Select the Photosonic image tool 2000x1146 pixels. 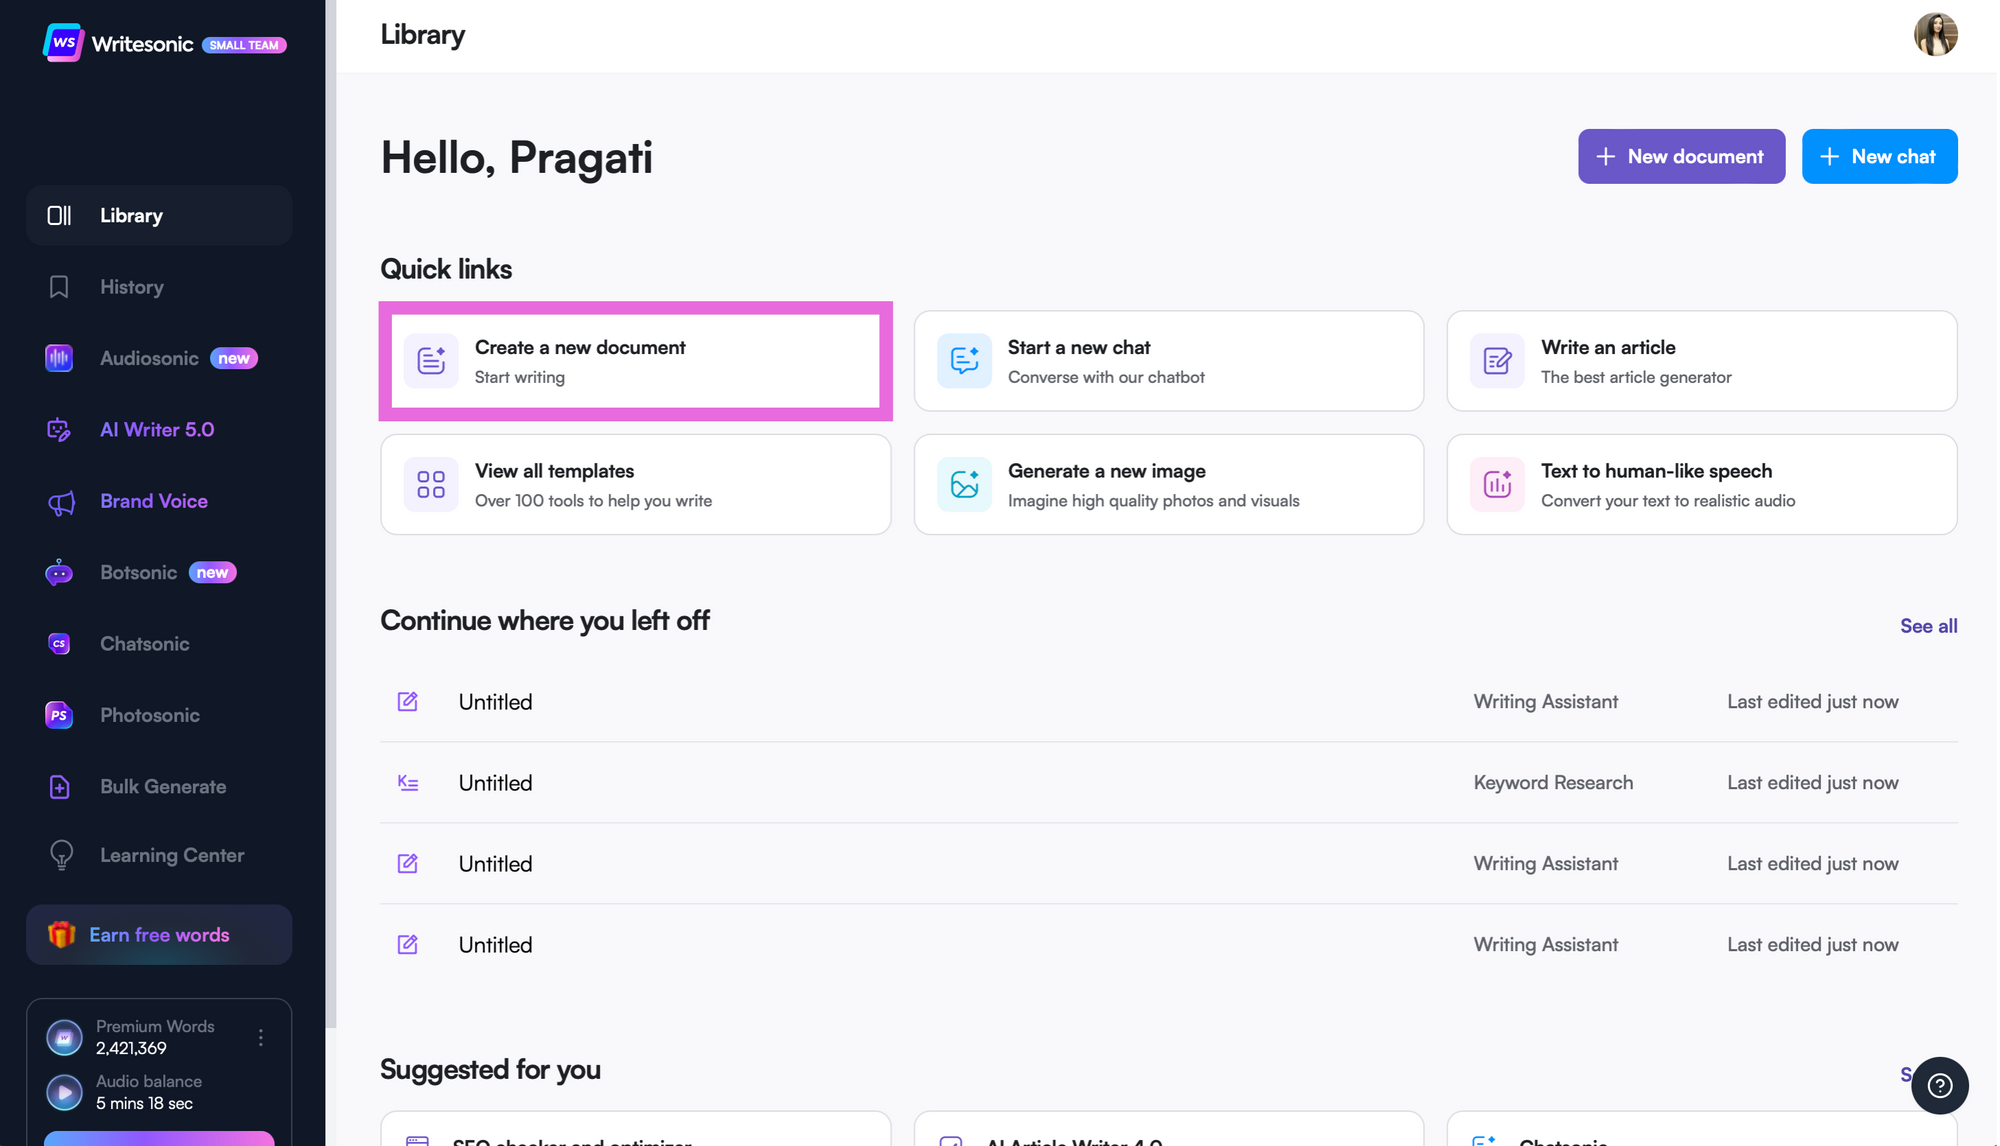tap(149, 715)
